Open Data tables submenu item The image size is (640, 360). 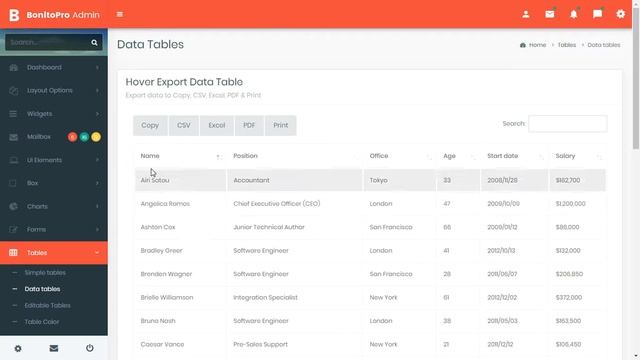42,289
